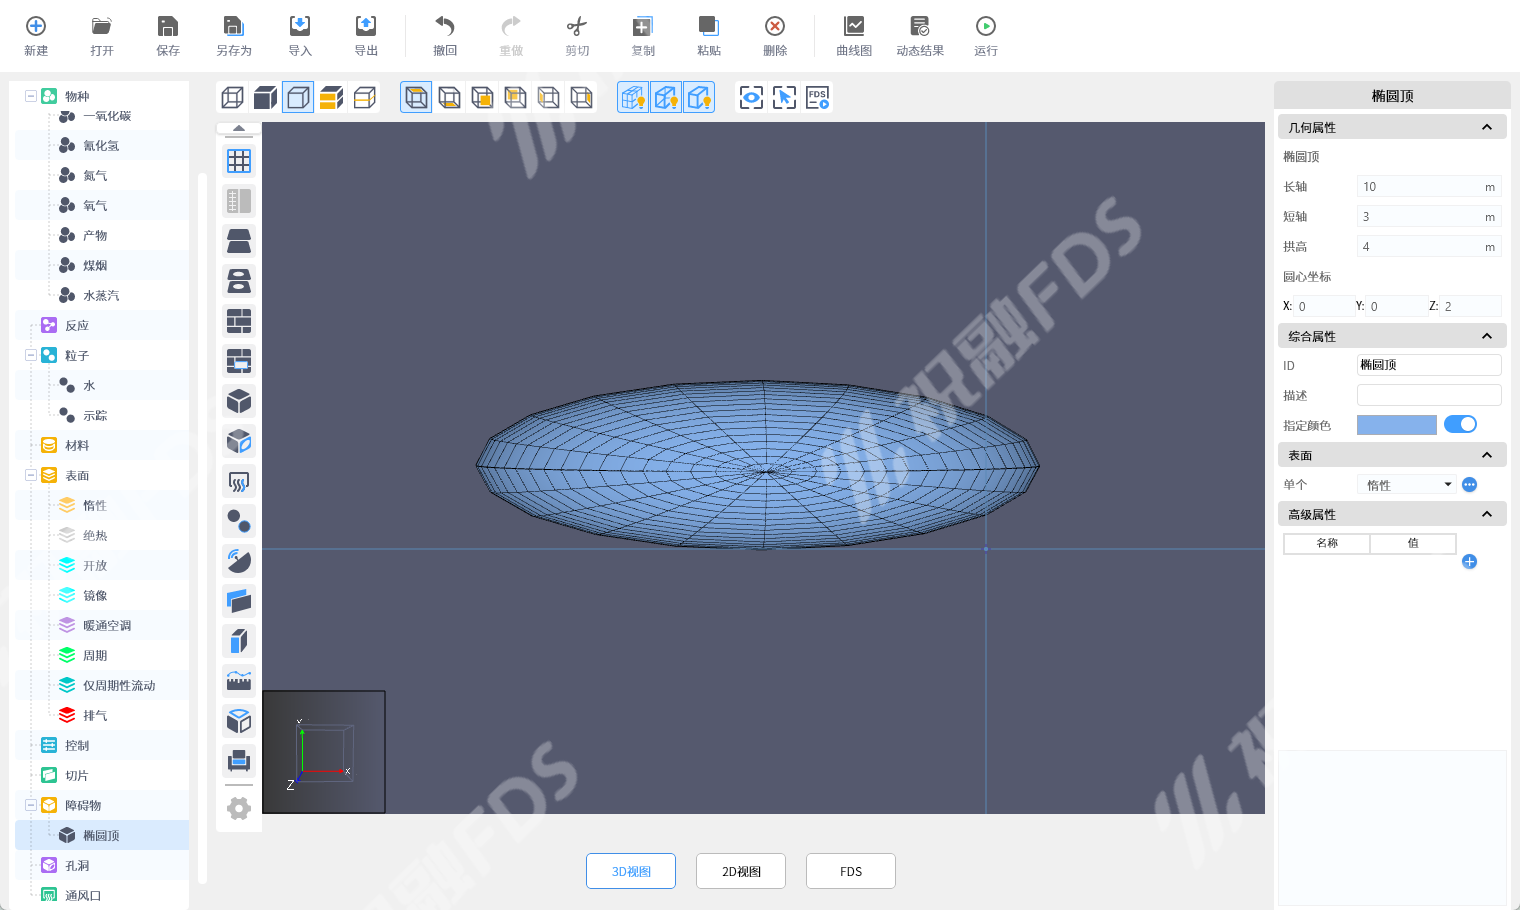Click the blue surface options button
The height and width of the screenshot is (910, 1520).
(1469, 485)
